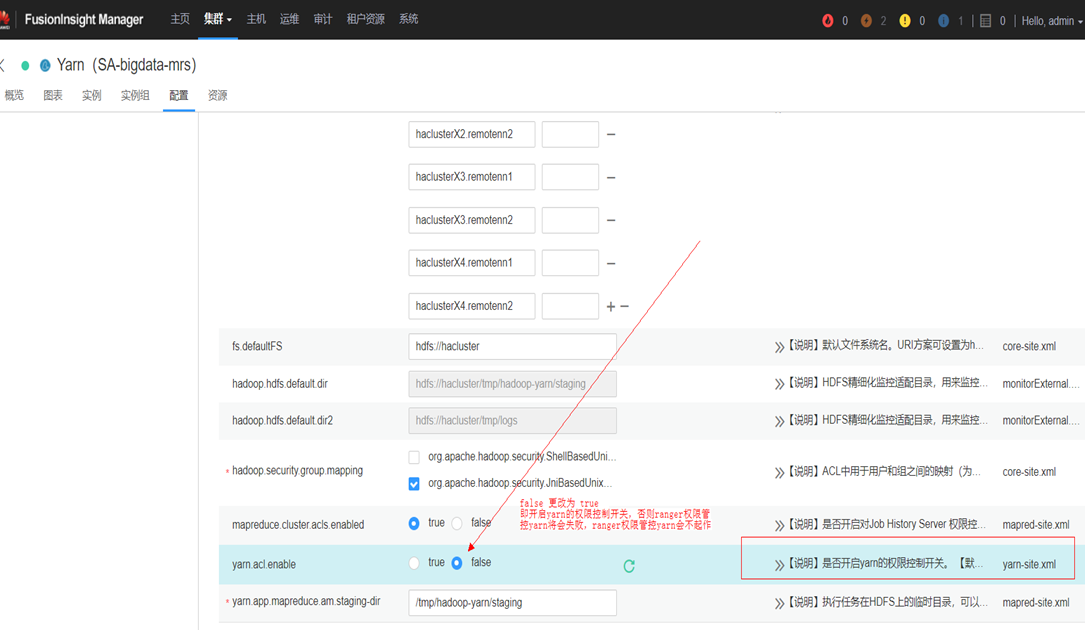1085x630 pixels.
Task: Switch to the 概览 tab
Action: tap(14, 96)
